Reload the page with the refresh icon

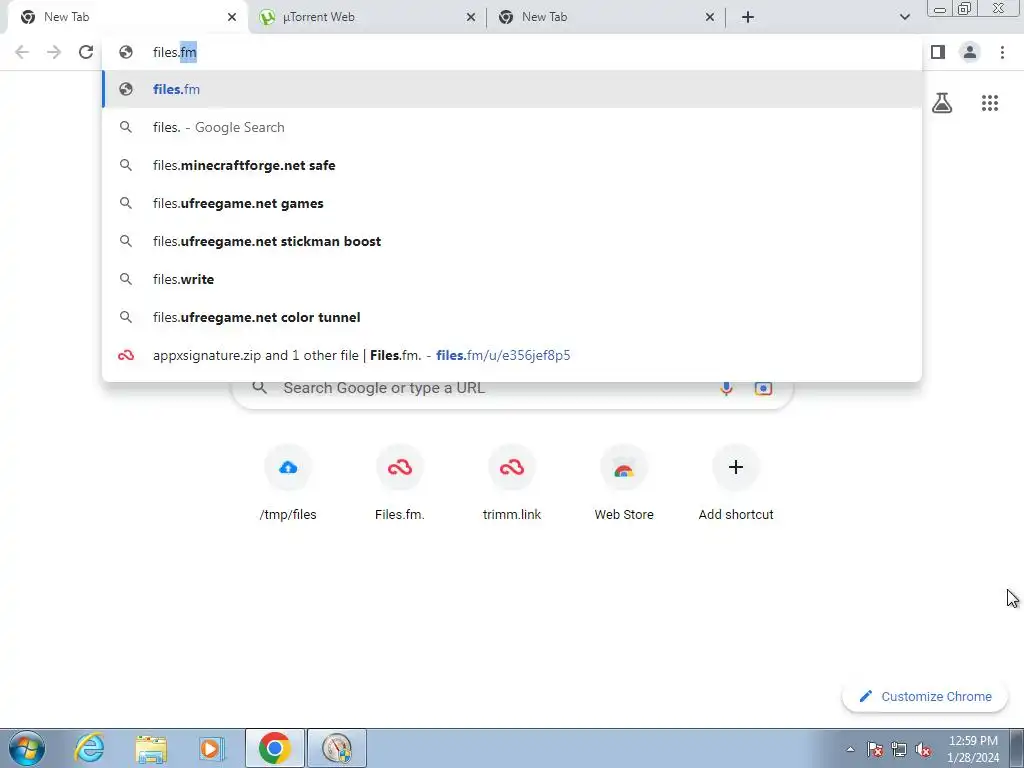pyautogui.click(x=86, y=52)
